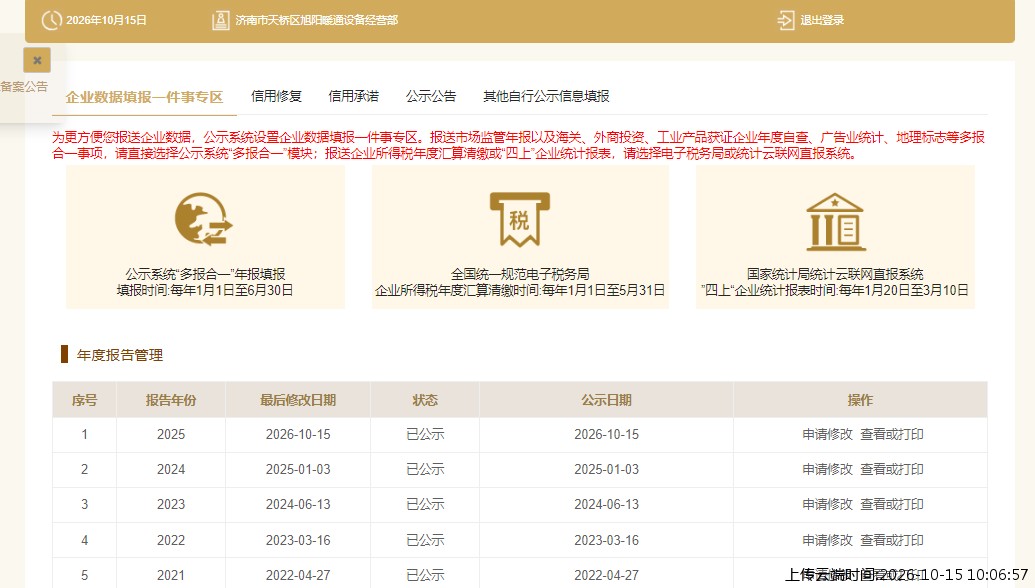Image resolution: width=1035 pixels, height=588 pixels.
Task: Click the 序号 column header
Action: click(x=84, y=400)
